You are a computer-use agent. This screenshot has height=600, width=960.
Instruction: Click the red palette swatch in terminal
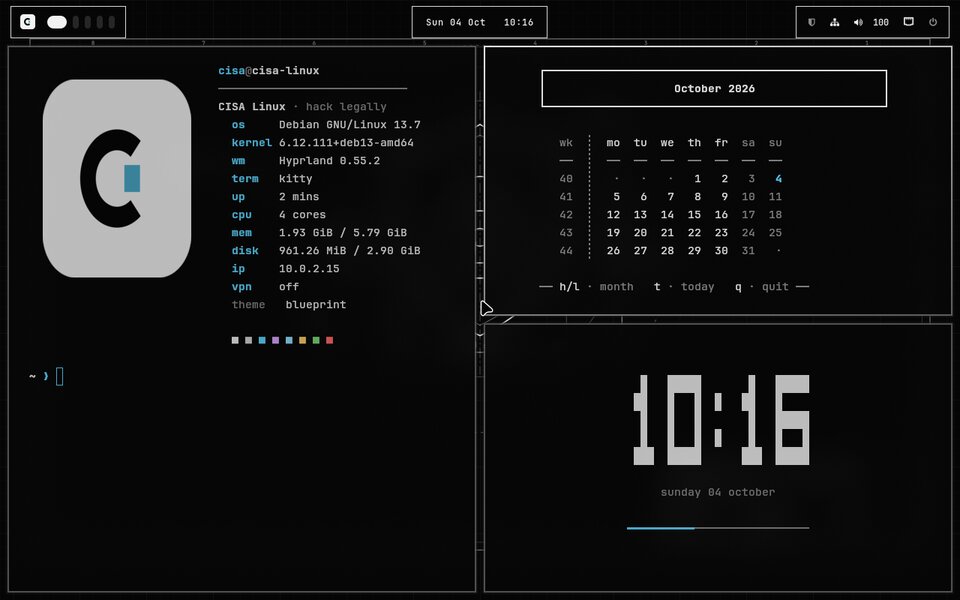point(329,340)
